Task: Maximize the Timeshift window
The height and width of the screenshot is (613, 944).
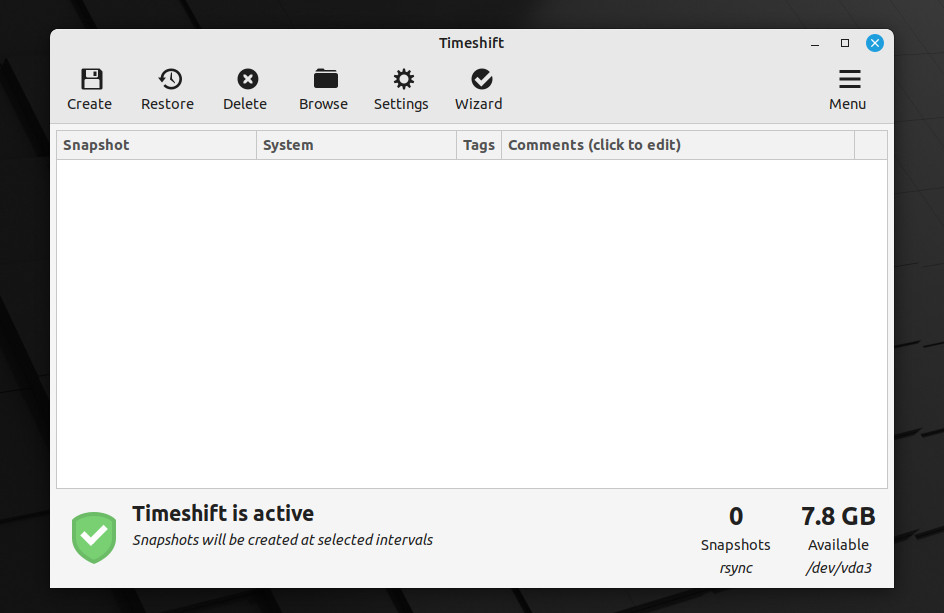Action: pos(845,43)
